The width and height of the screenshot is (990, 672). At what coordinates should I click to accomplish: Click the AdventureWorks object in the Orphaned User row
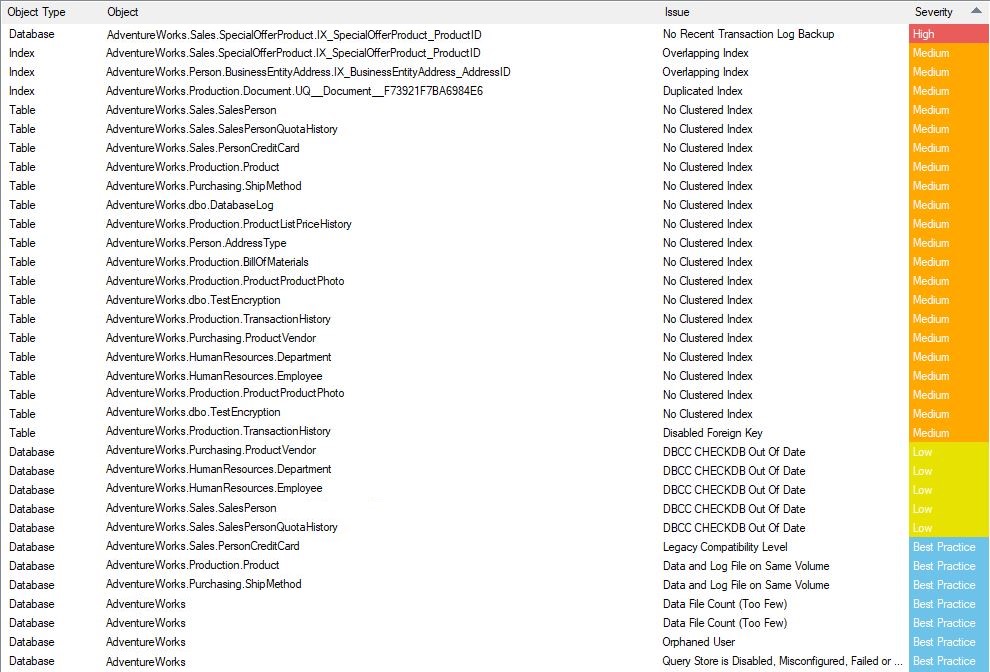pyautogui.click(x=146, y=642)
